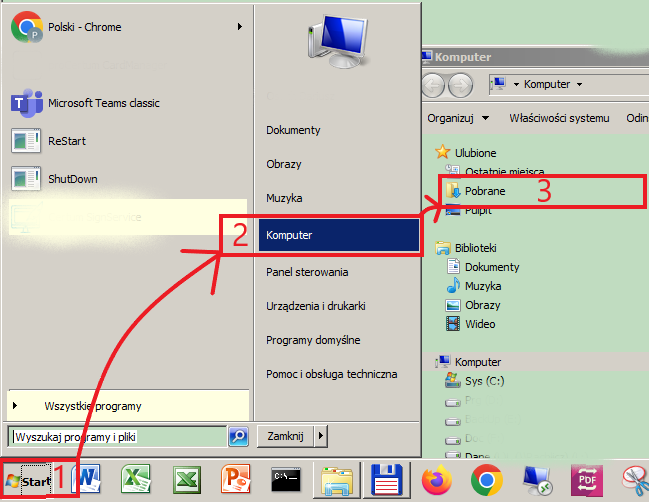
Task: Click the Wyszukaj programy i pliki field
Action: 115,436
